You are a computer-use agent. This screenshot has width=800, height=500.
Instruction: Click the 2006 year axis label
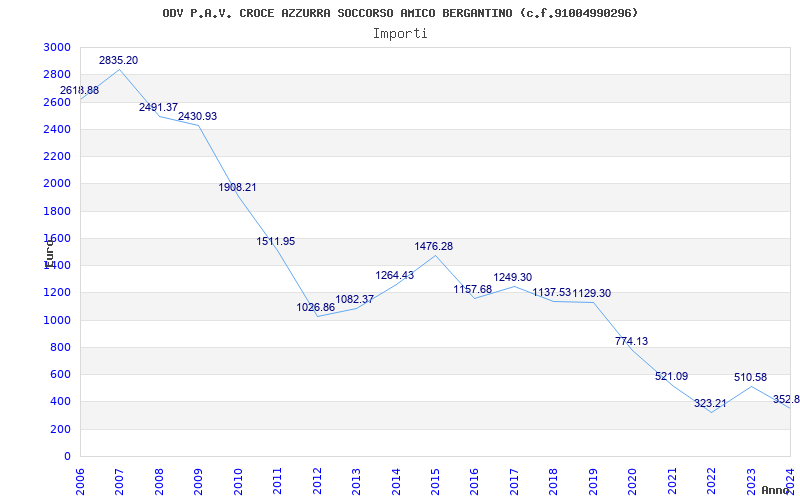[80, 481]
